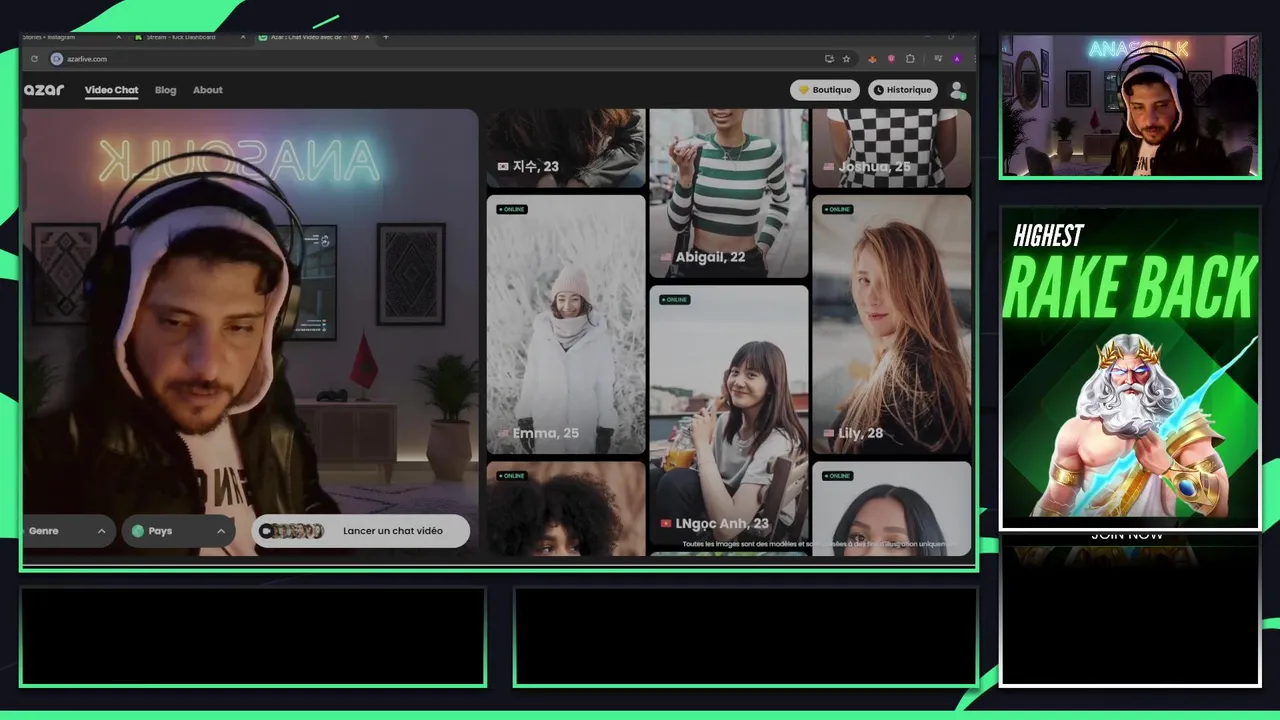Viewport: 1280px width, 720px height.
Task: Open the Historique button
Action: 903,90
